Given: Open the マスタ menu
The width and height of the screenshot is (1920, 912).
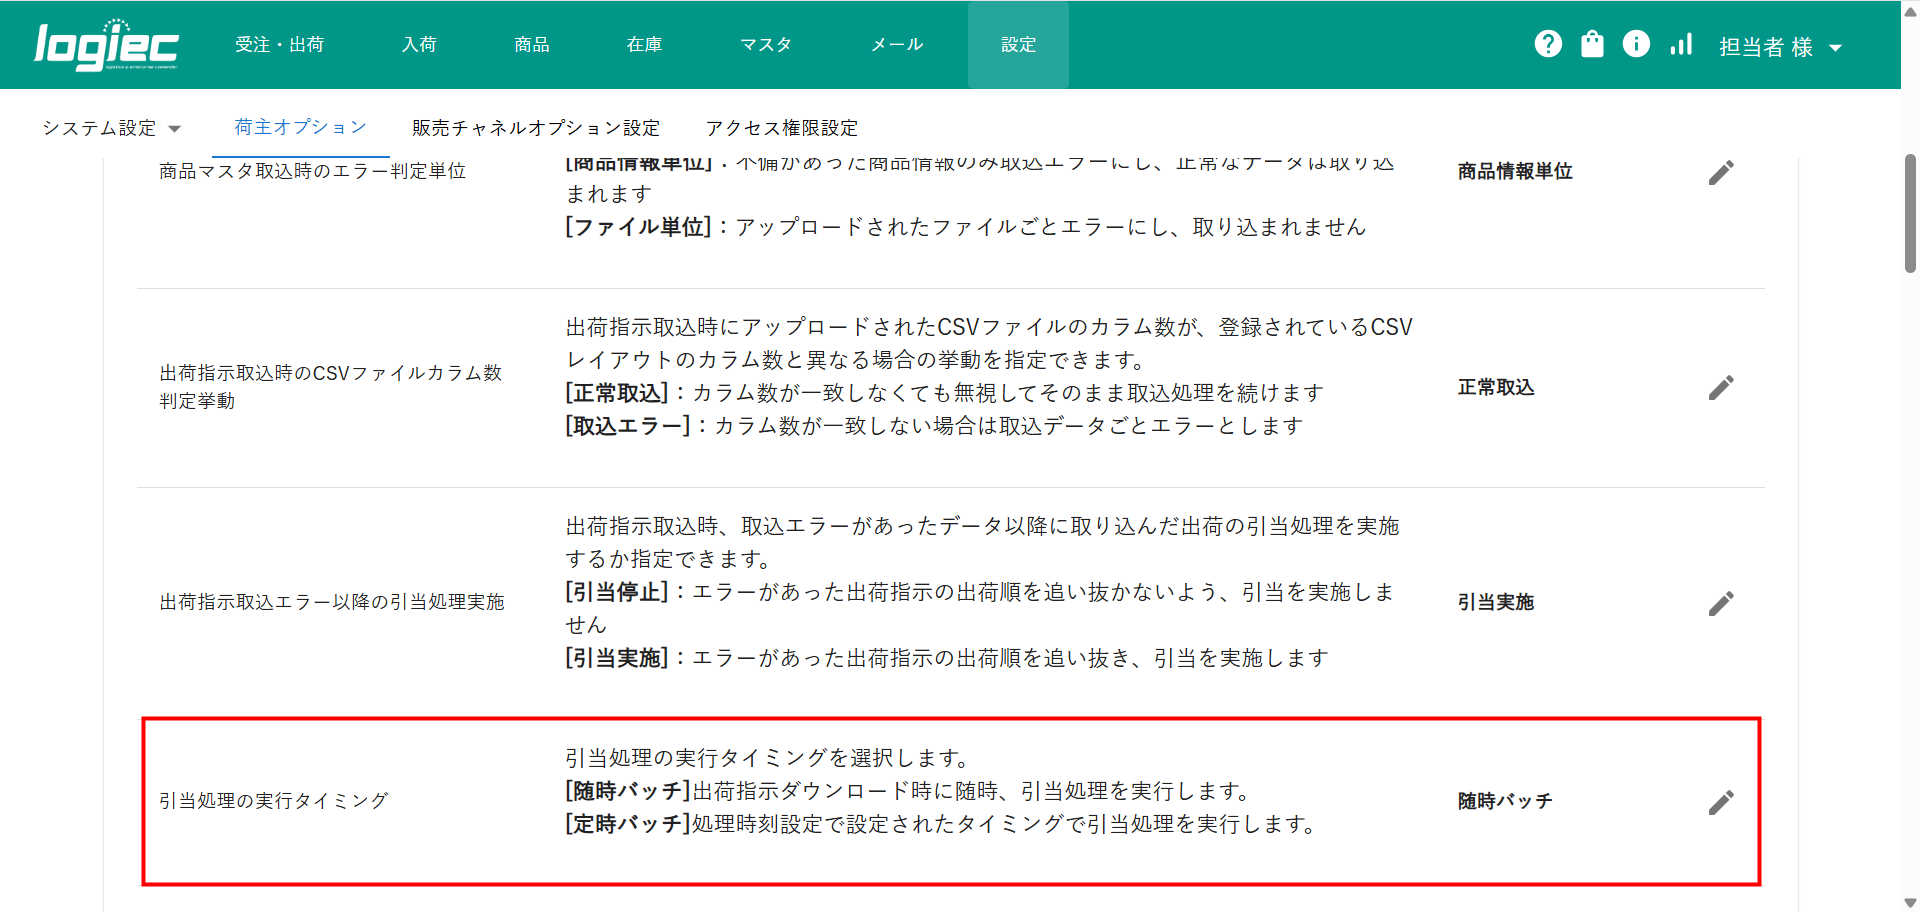Looking at the screenshot, I should point(766,45).
